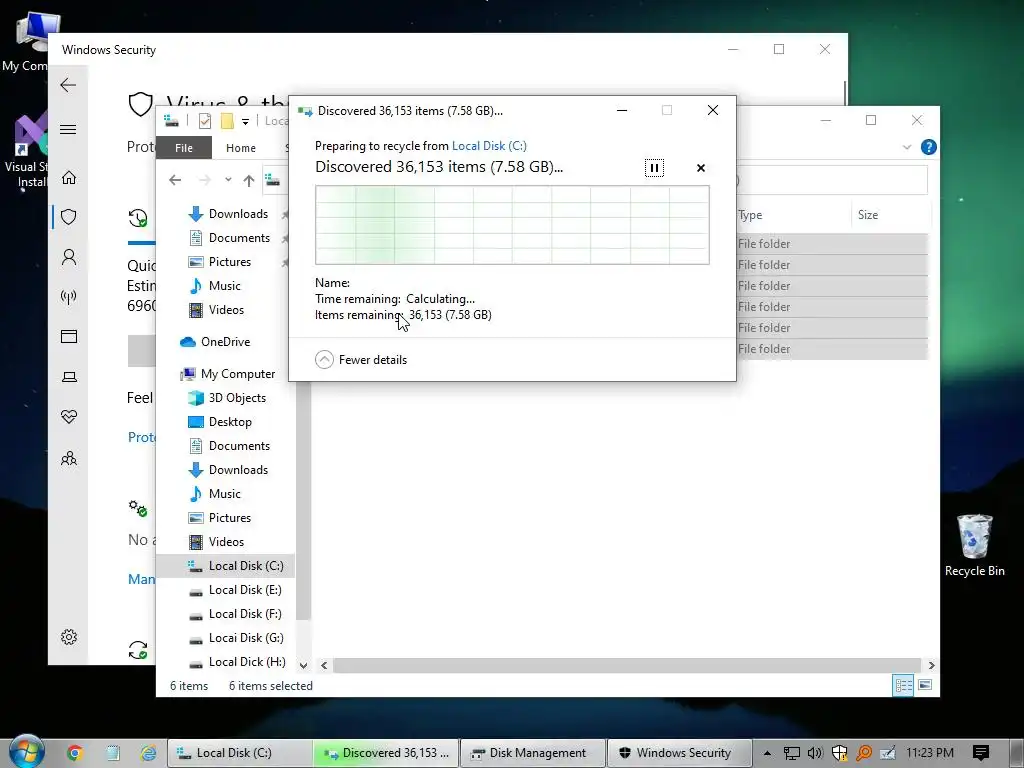Open the Local Disk (C:) link in dialog

tap(489, 146)
